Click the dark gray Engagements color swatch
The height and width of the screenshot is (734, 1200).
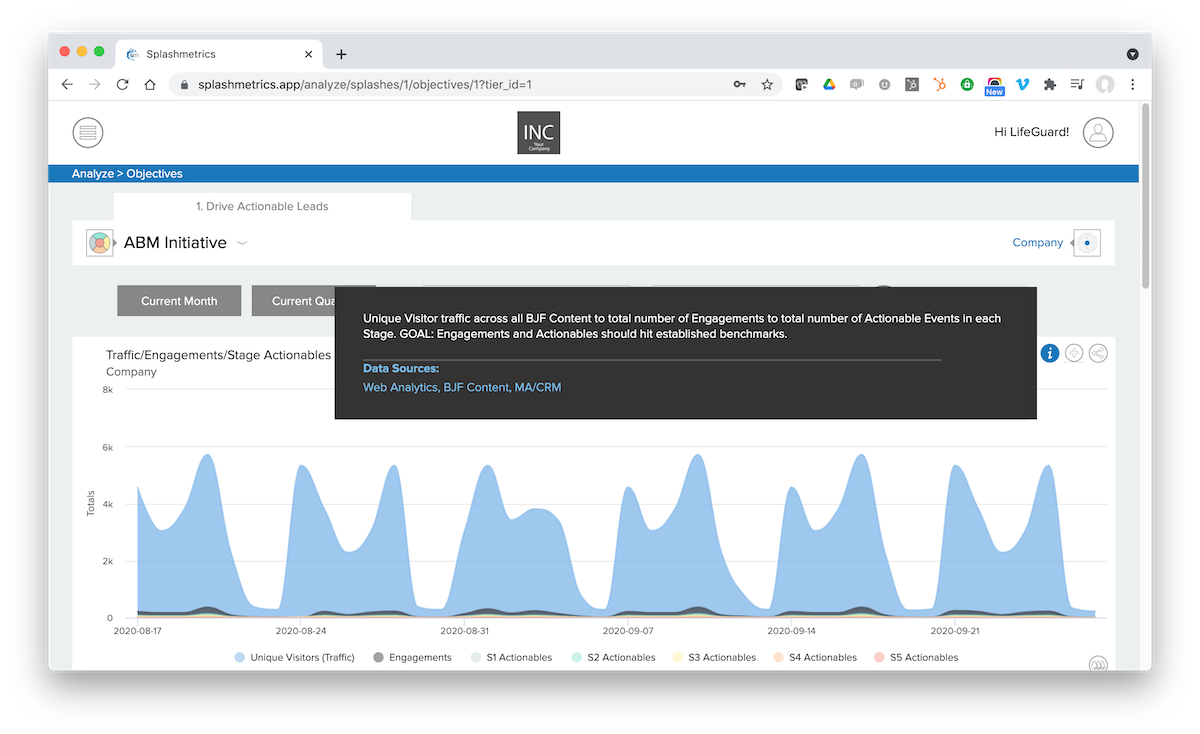click(x=378, y=658)
